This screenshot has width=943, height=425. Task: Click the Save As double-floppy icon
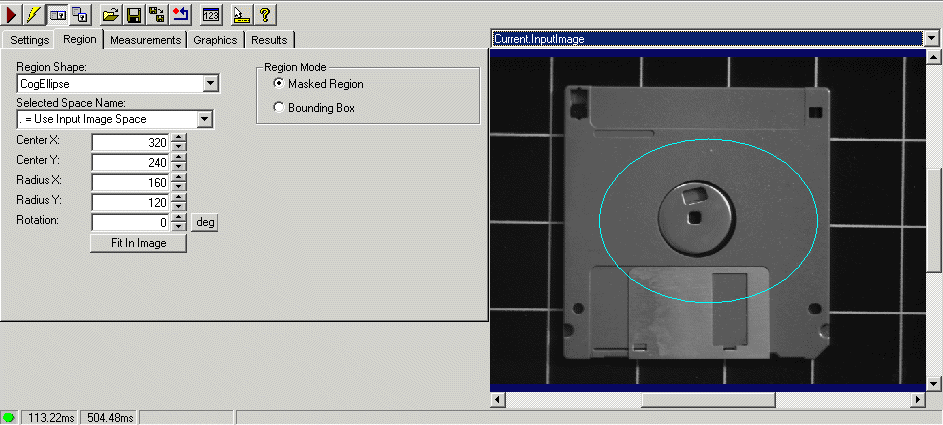click(x=156, y=14)
